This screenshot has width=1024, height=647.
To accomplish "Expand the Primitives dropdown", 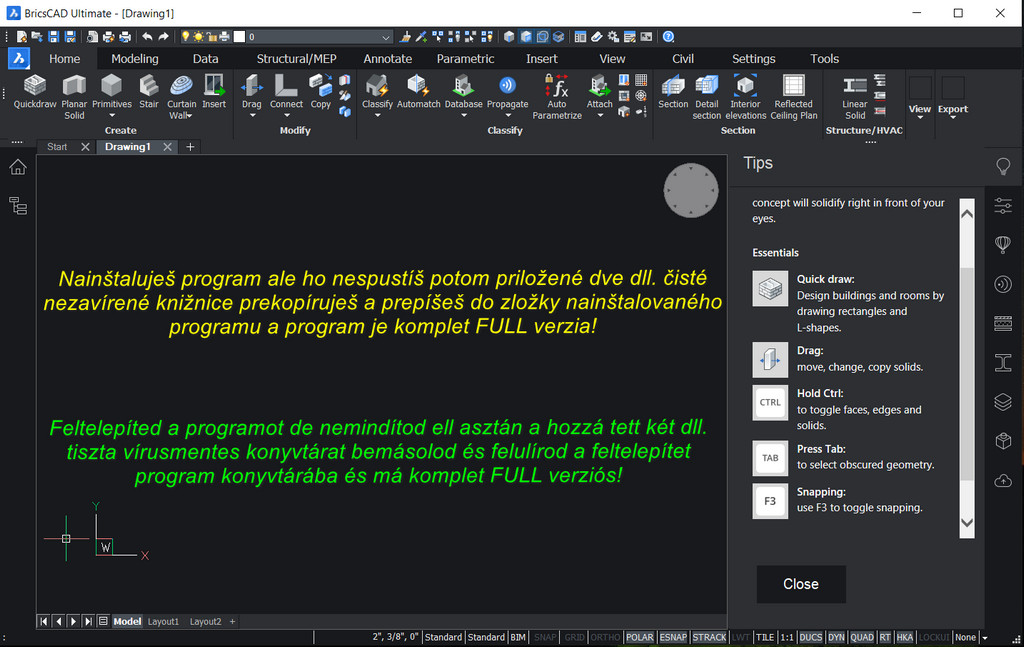I will 112,116.
